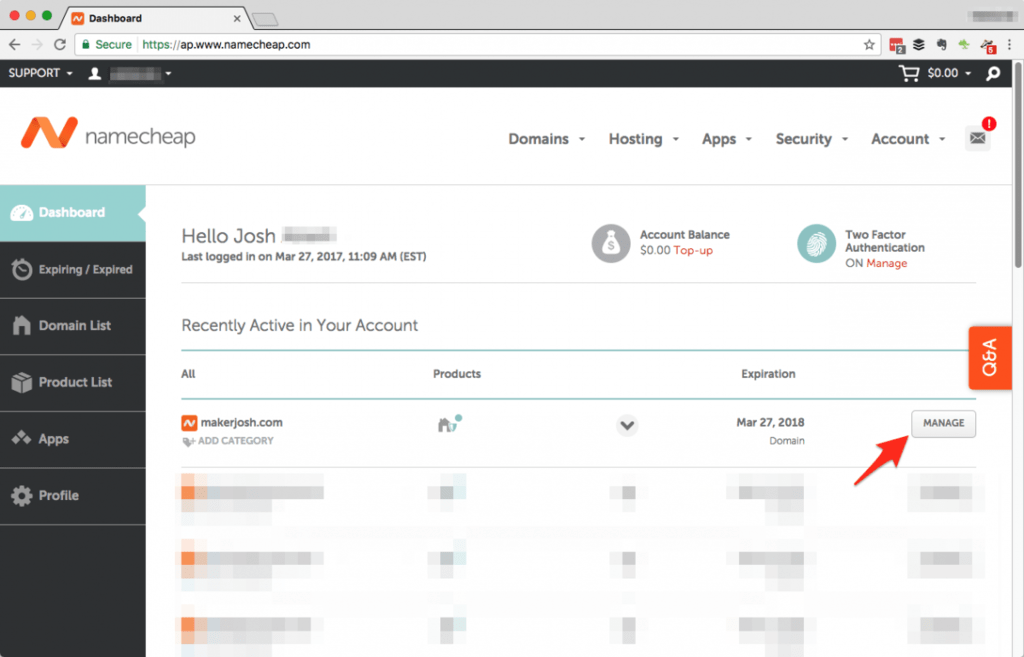
Task: Open the makerjosh.com domain link
Action: coord(242,423)
